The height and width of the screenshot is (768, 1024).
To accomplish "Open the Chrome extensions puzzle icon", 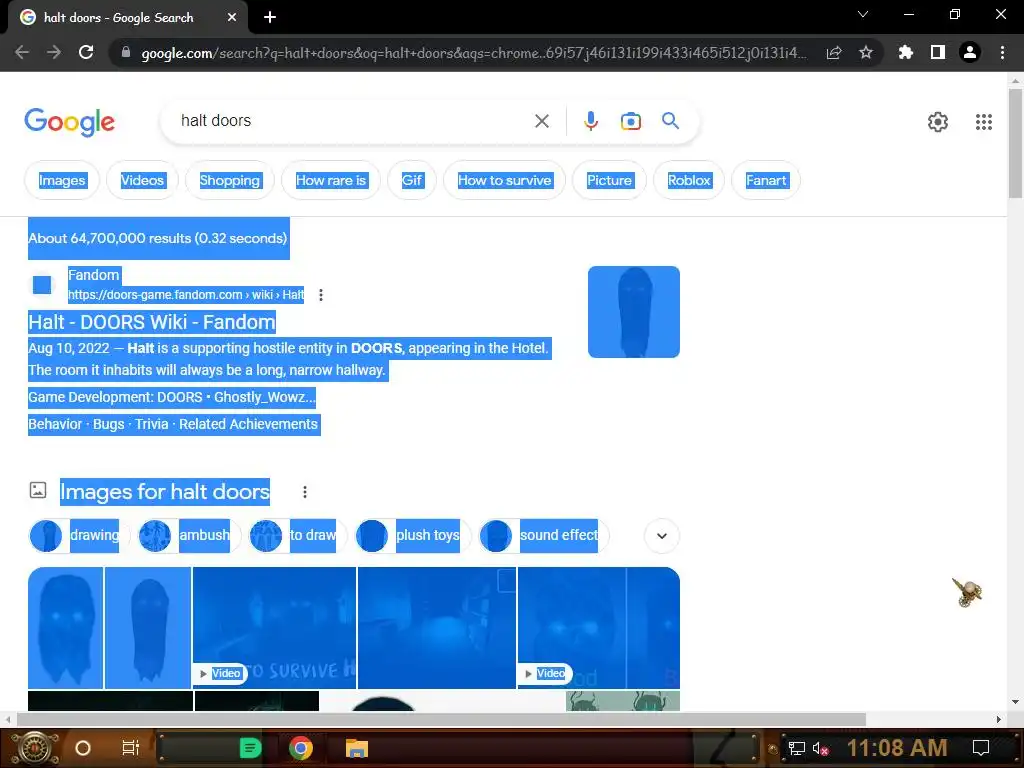I will [x=906, y=52].
